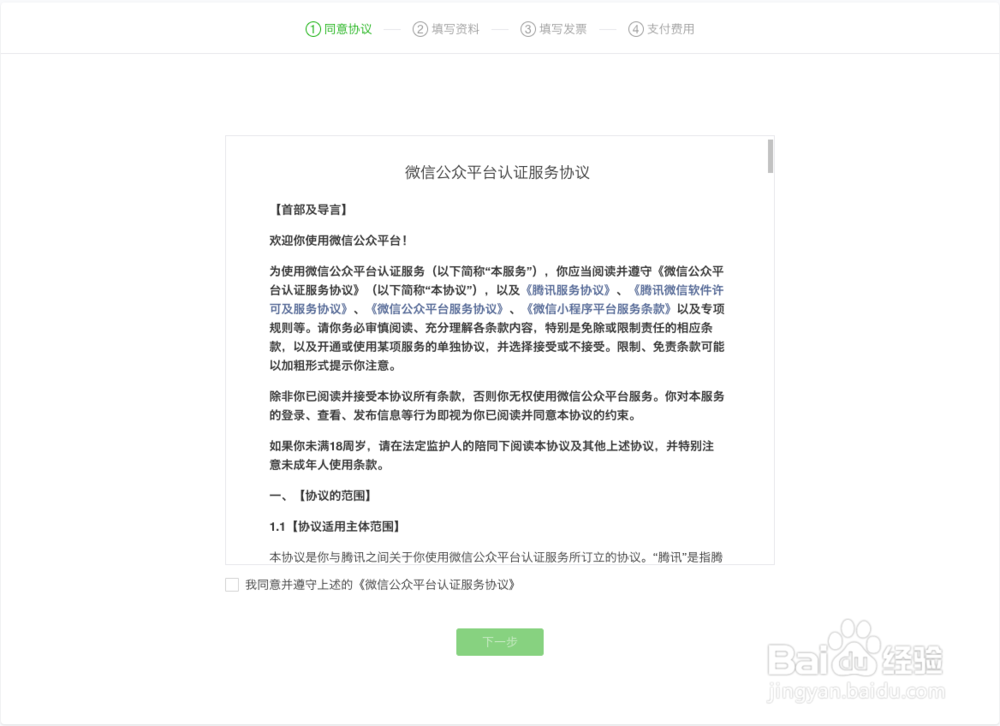The image size is (1000, 726).
Task: Open the 《微信公众平台服务协议》 link
Action: tap(438, 309)
